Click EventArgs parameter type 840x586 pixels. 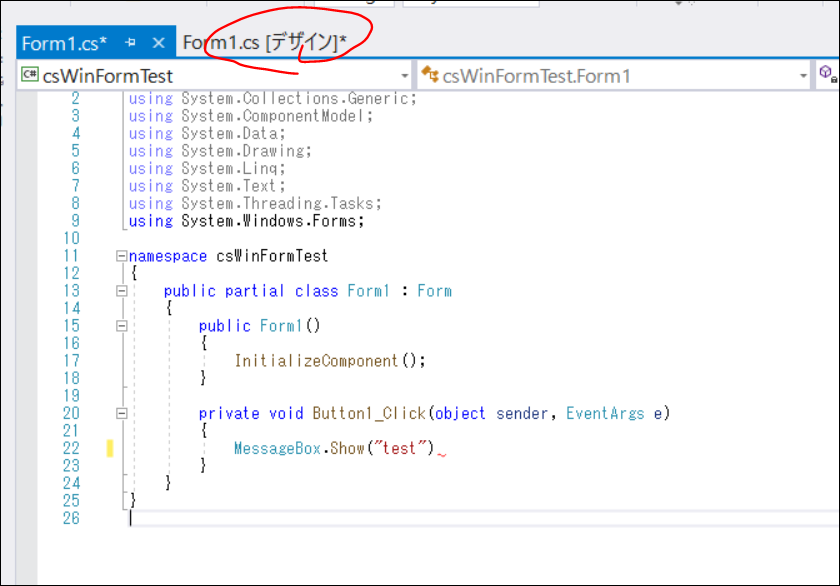click(605, 413)
